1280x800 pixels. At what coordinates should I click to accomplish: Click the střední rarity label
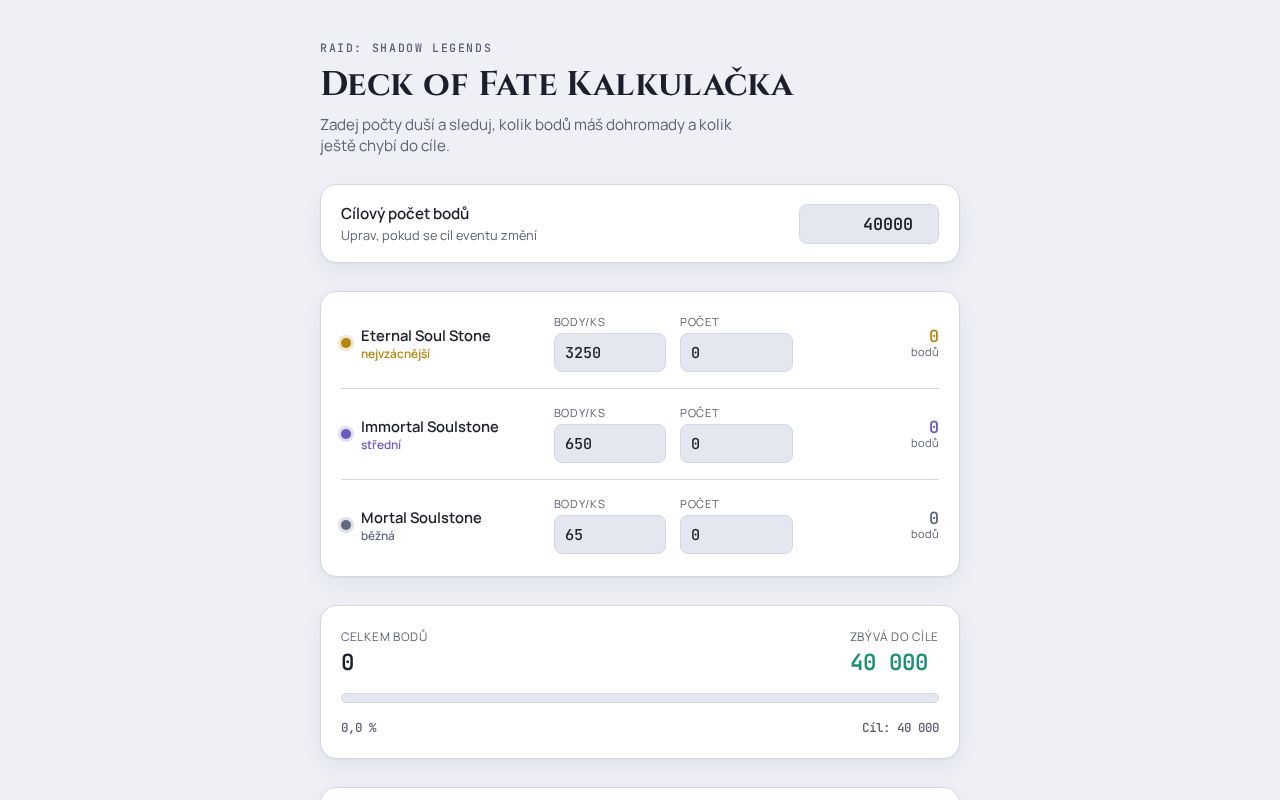click(x=381, y=445)
